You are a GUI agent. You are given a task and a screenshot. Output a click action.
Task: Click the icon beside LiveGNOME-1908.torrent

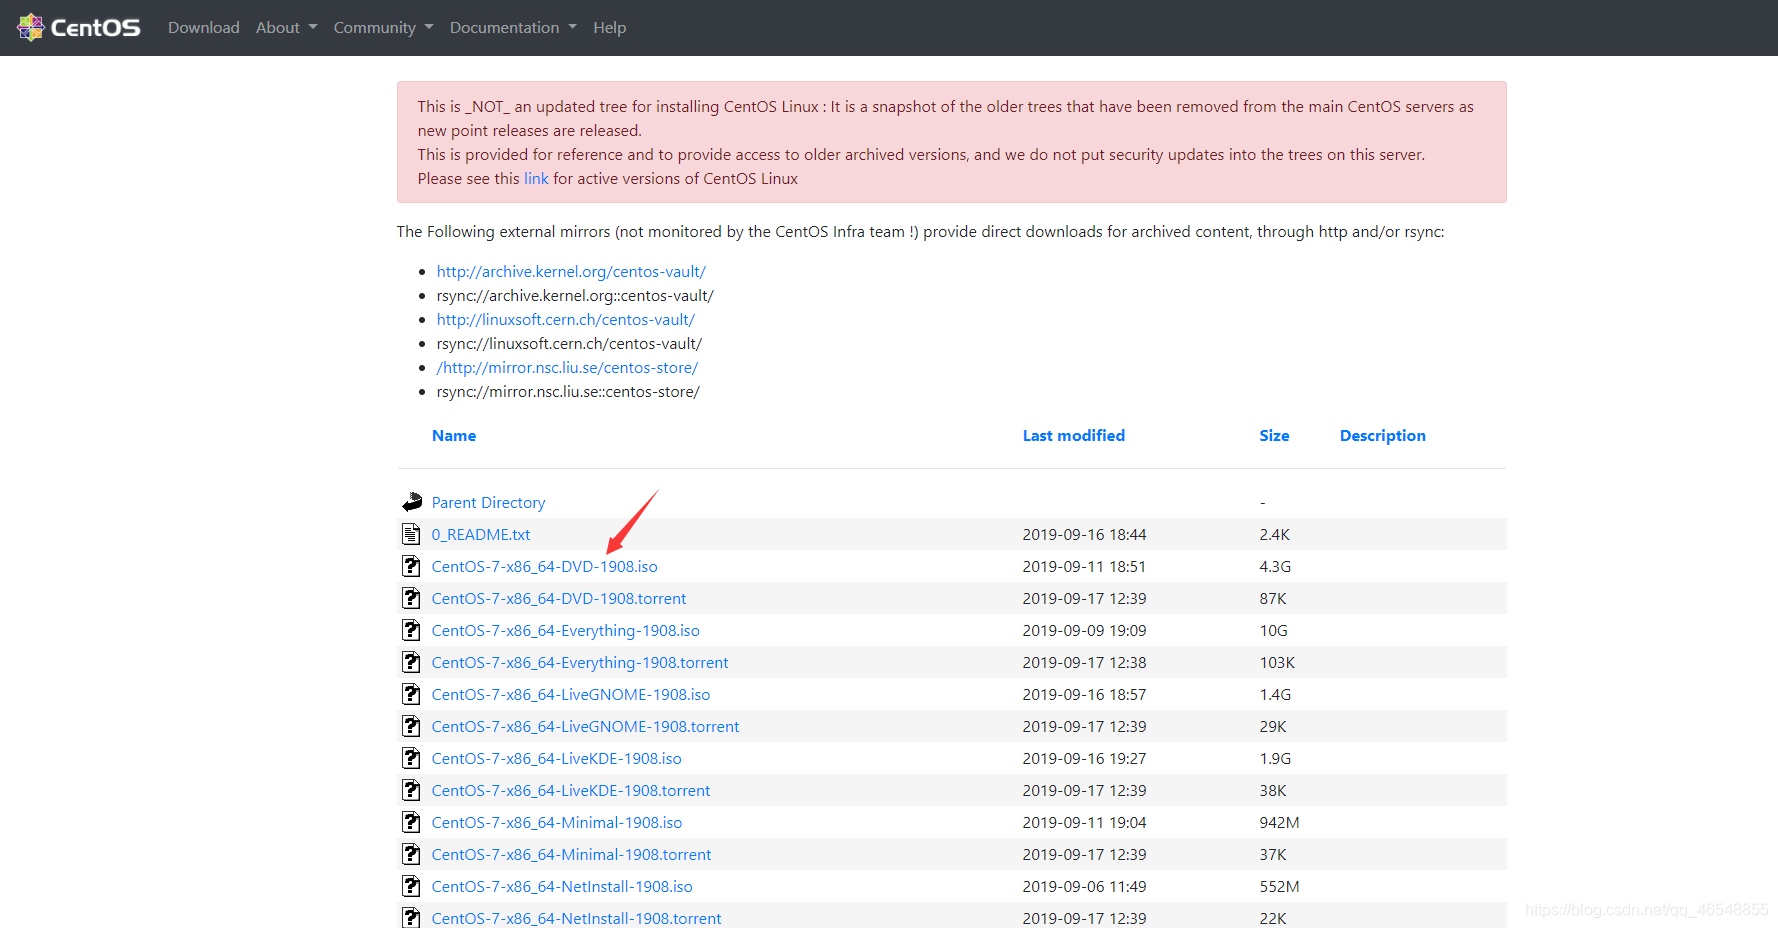click(411, 726)
